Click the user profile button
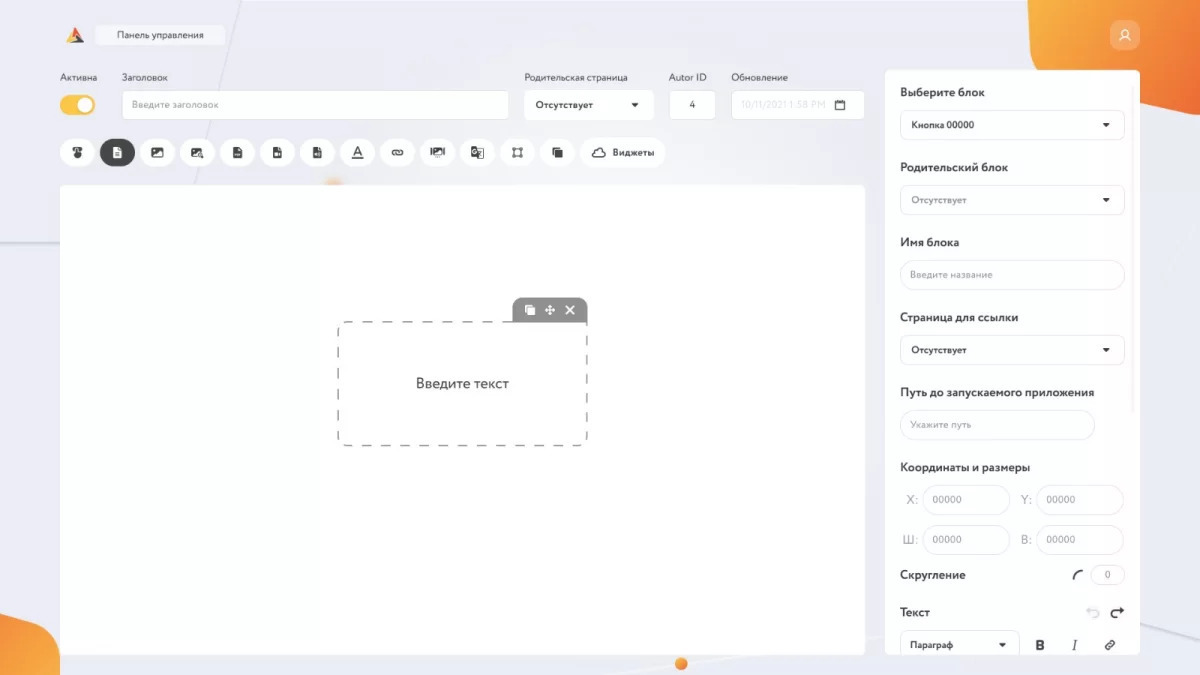Image resolution: width=1200 pixels, height=675 pixels. [x=1125, y=35]
